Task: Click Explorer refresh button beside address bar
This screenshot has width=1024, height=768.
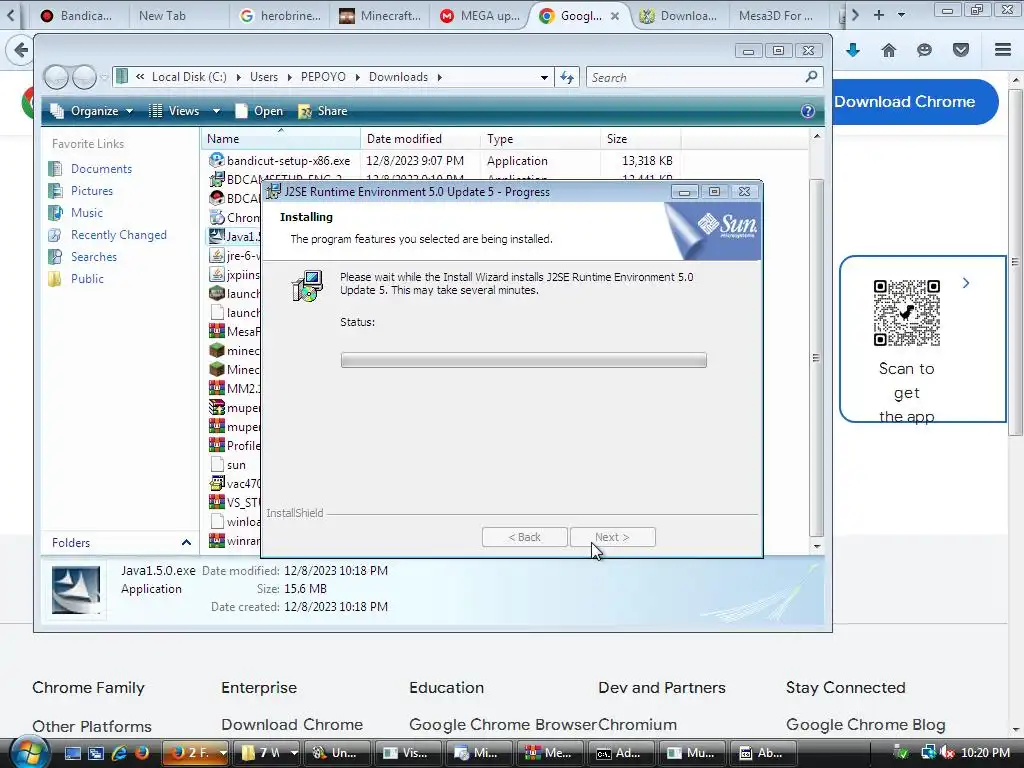Action: pyautogui.click(x=567, y=78)
